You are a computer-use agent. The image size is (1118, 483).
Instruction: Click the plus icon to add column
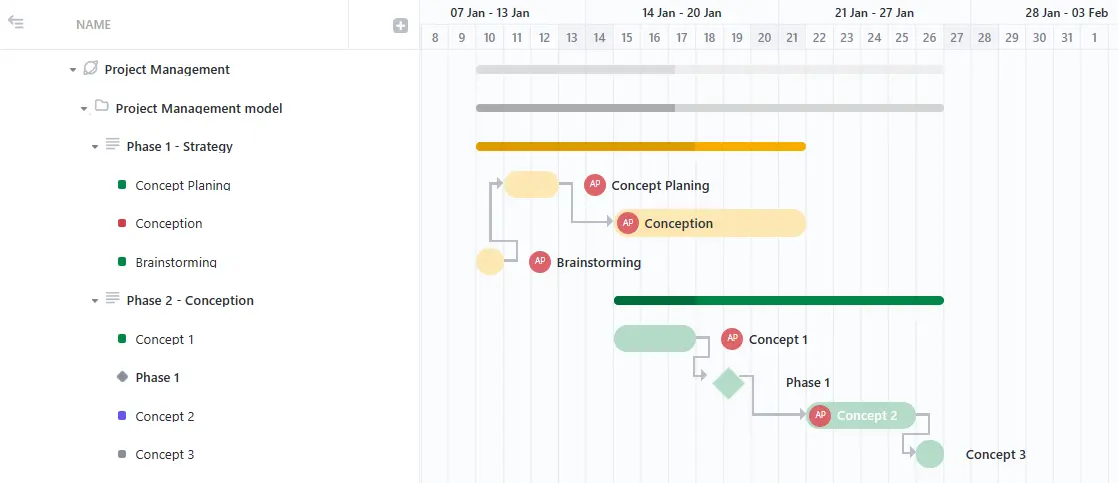401,26
